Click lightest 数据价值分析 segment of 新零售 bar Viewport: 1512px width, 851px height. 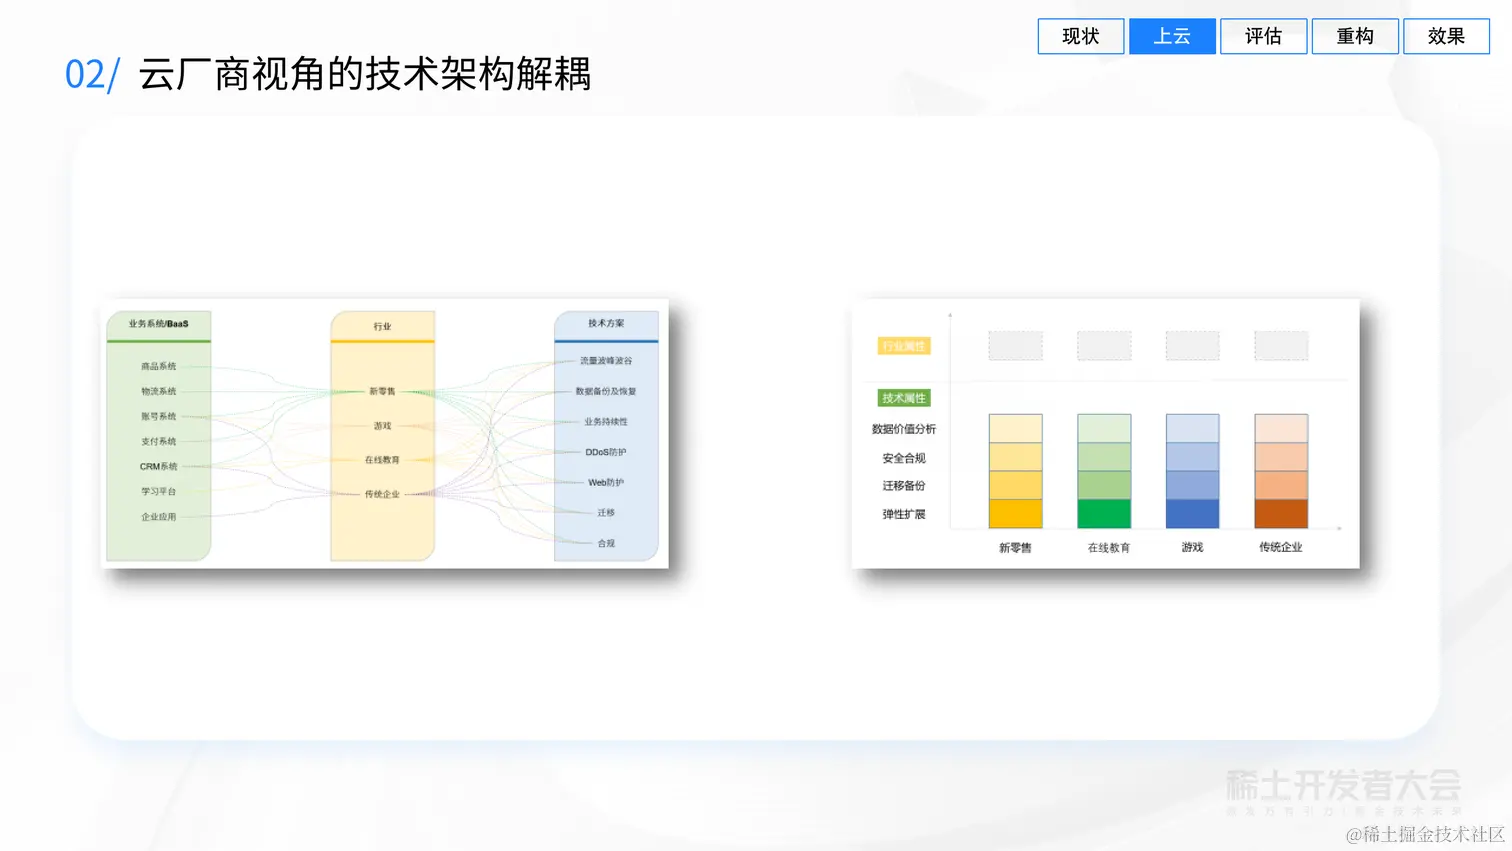(x=1015, y=428)
